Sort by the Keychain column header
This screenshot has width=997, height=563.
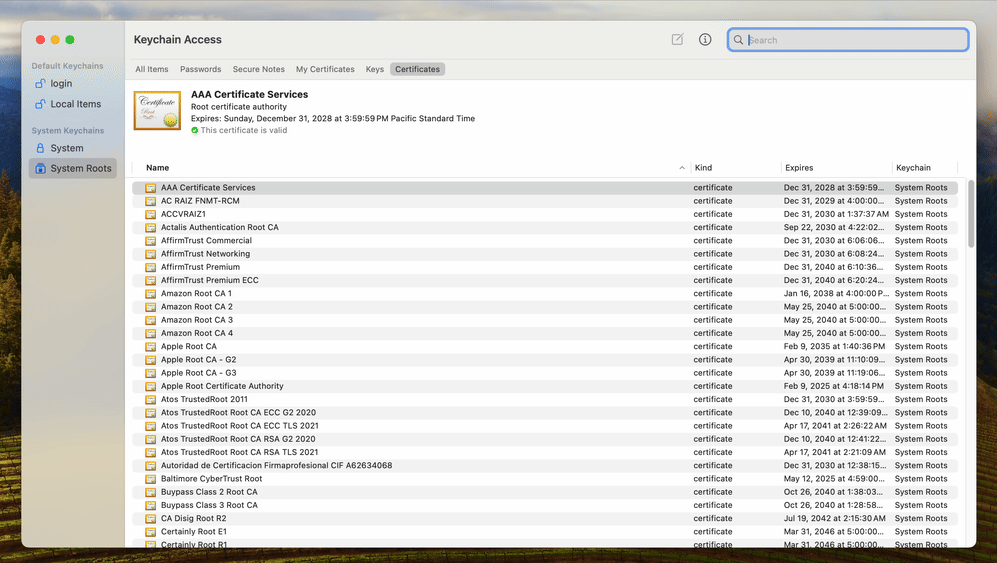(913, 168)
